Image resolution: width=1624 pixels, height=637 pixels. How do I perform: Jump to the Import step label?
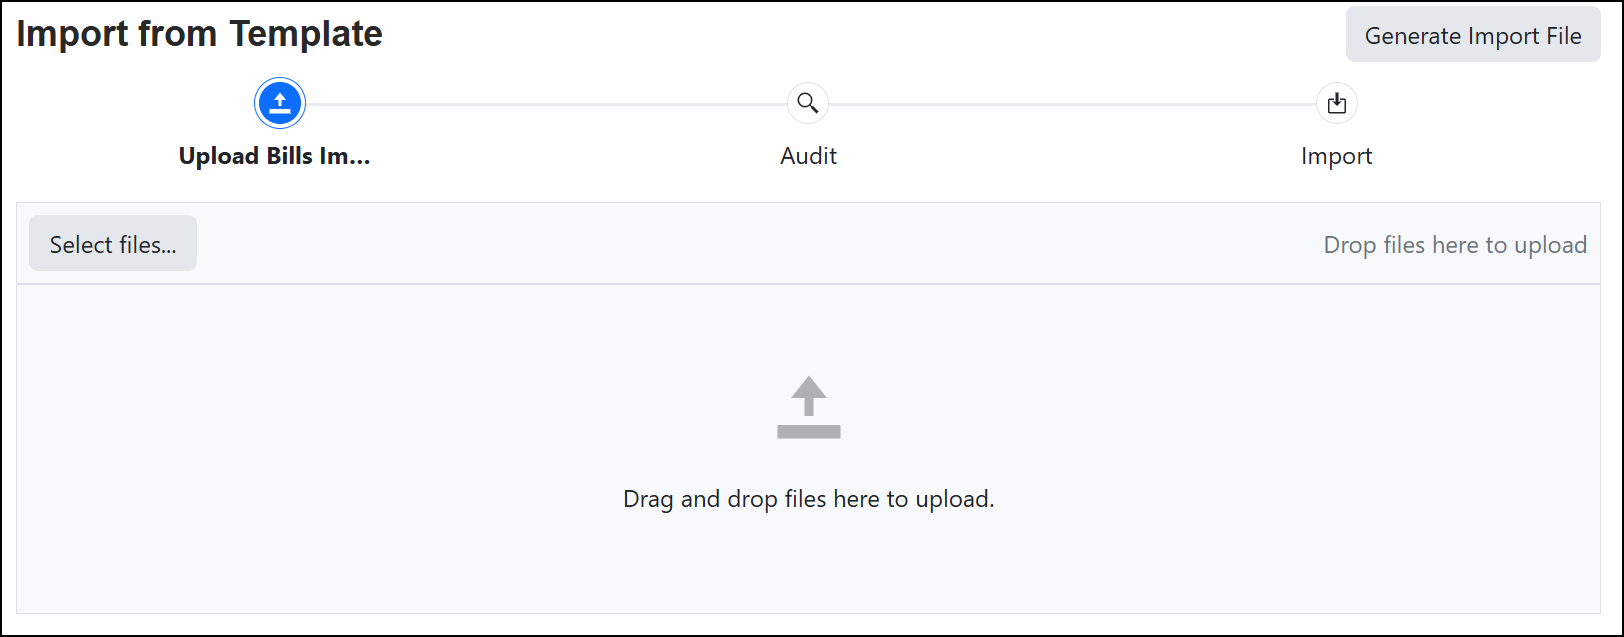1336,156
